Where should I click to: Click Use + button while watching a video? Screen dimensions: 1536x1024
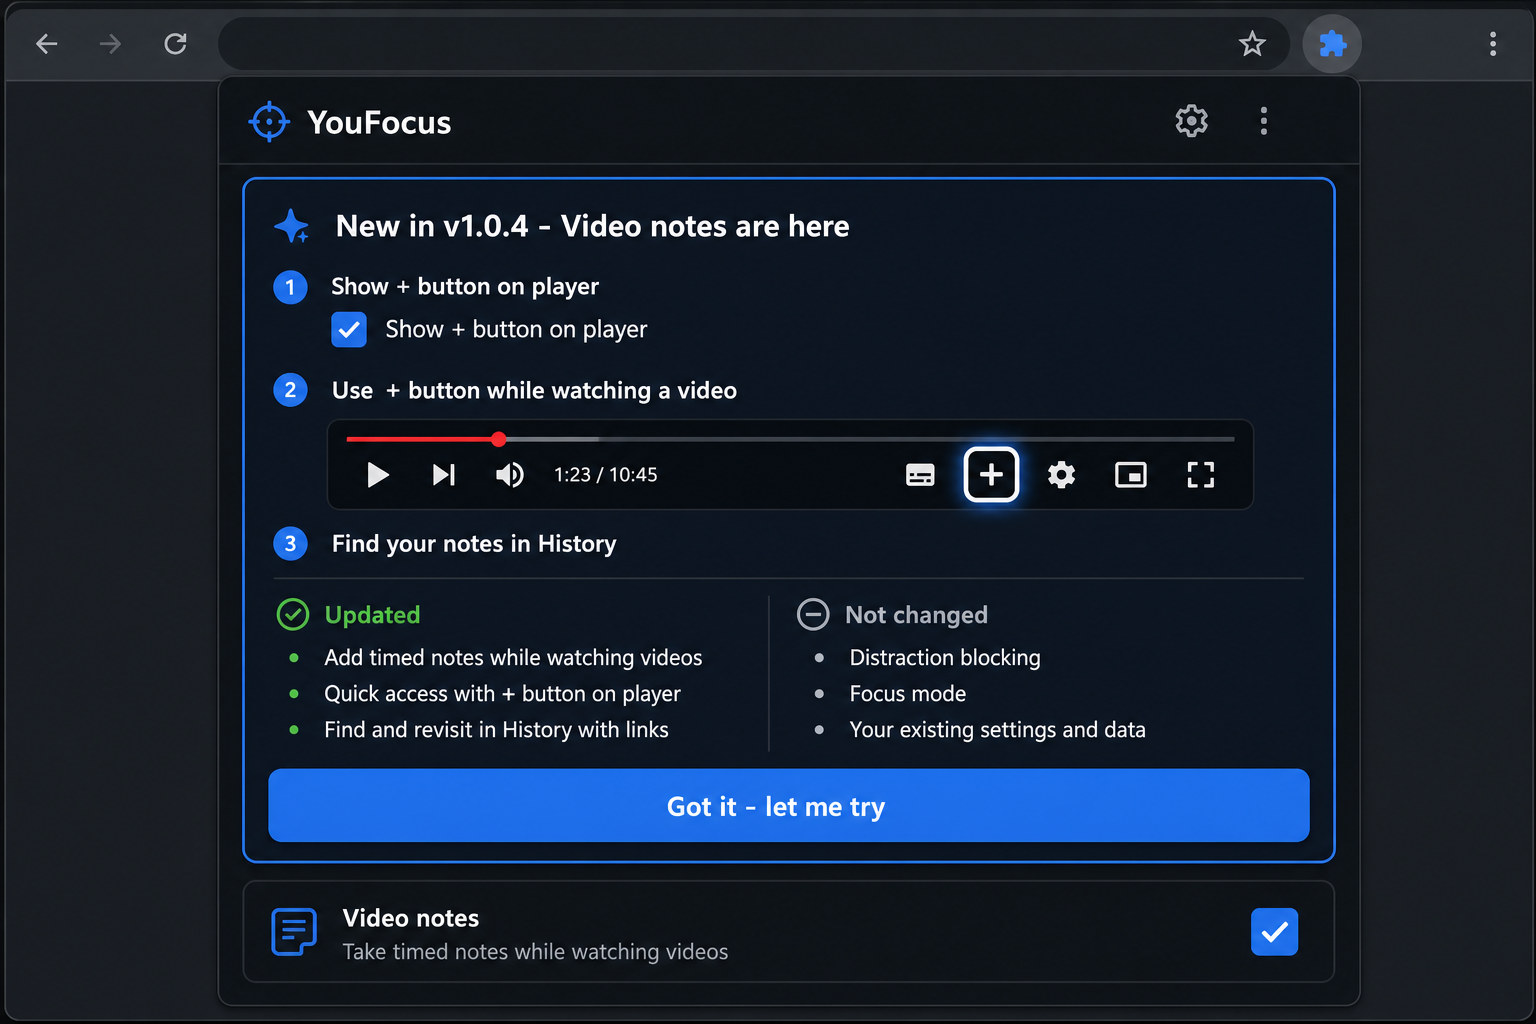pos(534,391)
